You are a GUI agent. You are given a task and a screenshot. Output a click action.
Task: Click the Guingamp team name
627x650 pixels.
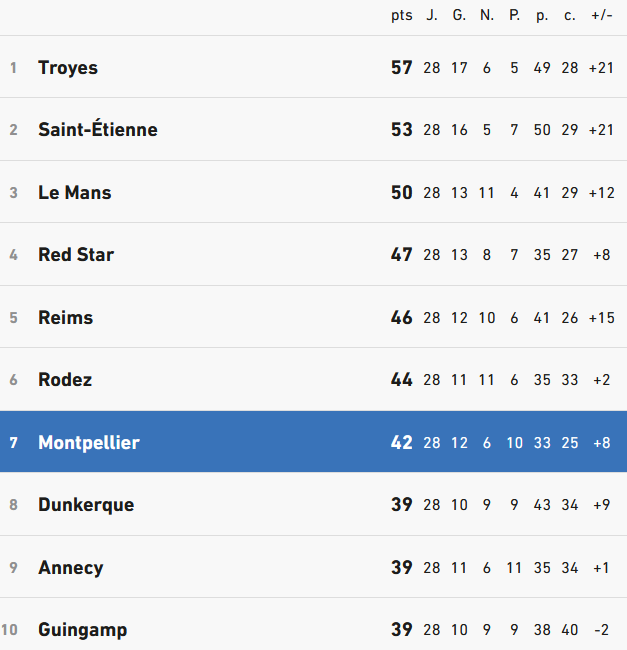83,630
